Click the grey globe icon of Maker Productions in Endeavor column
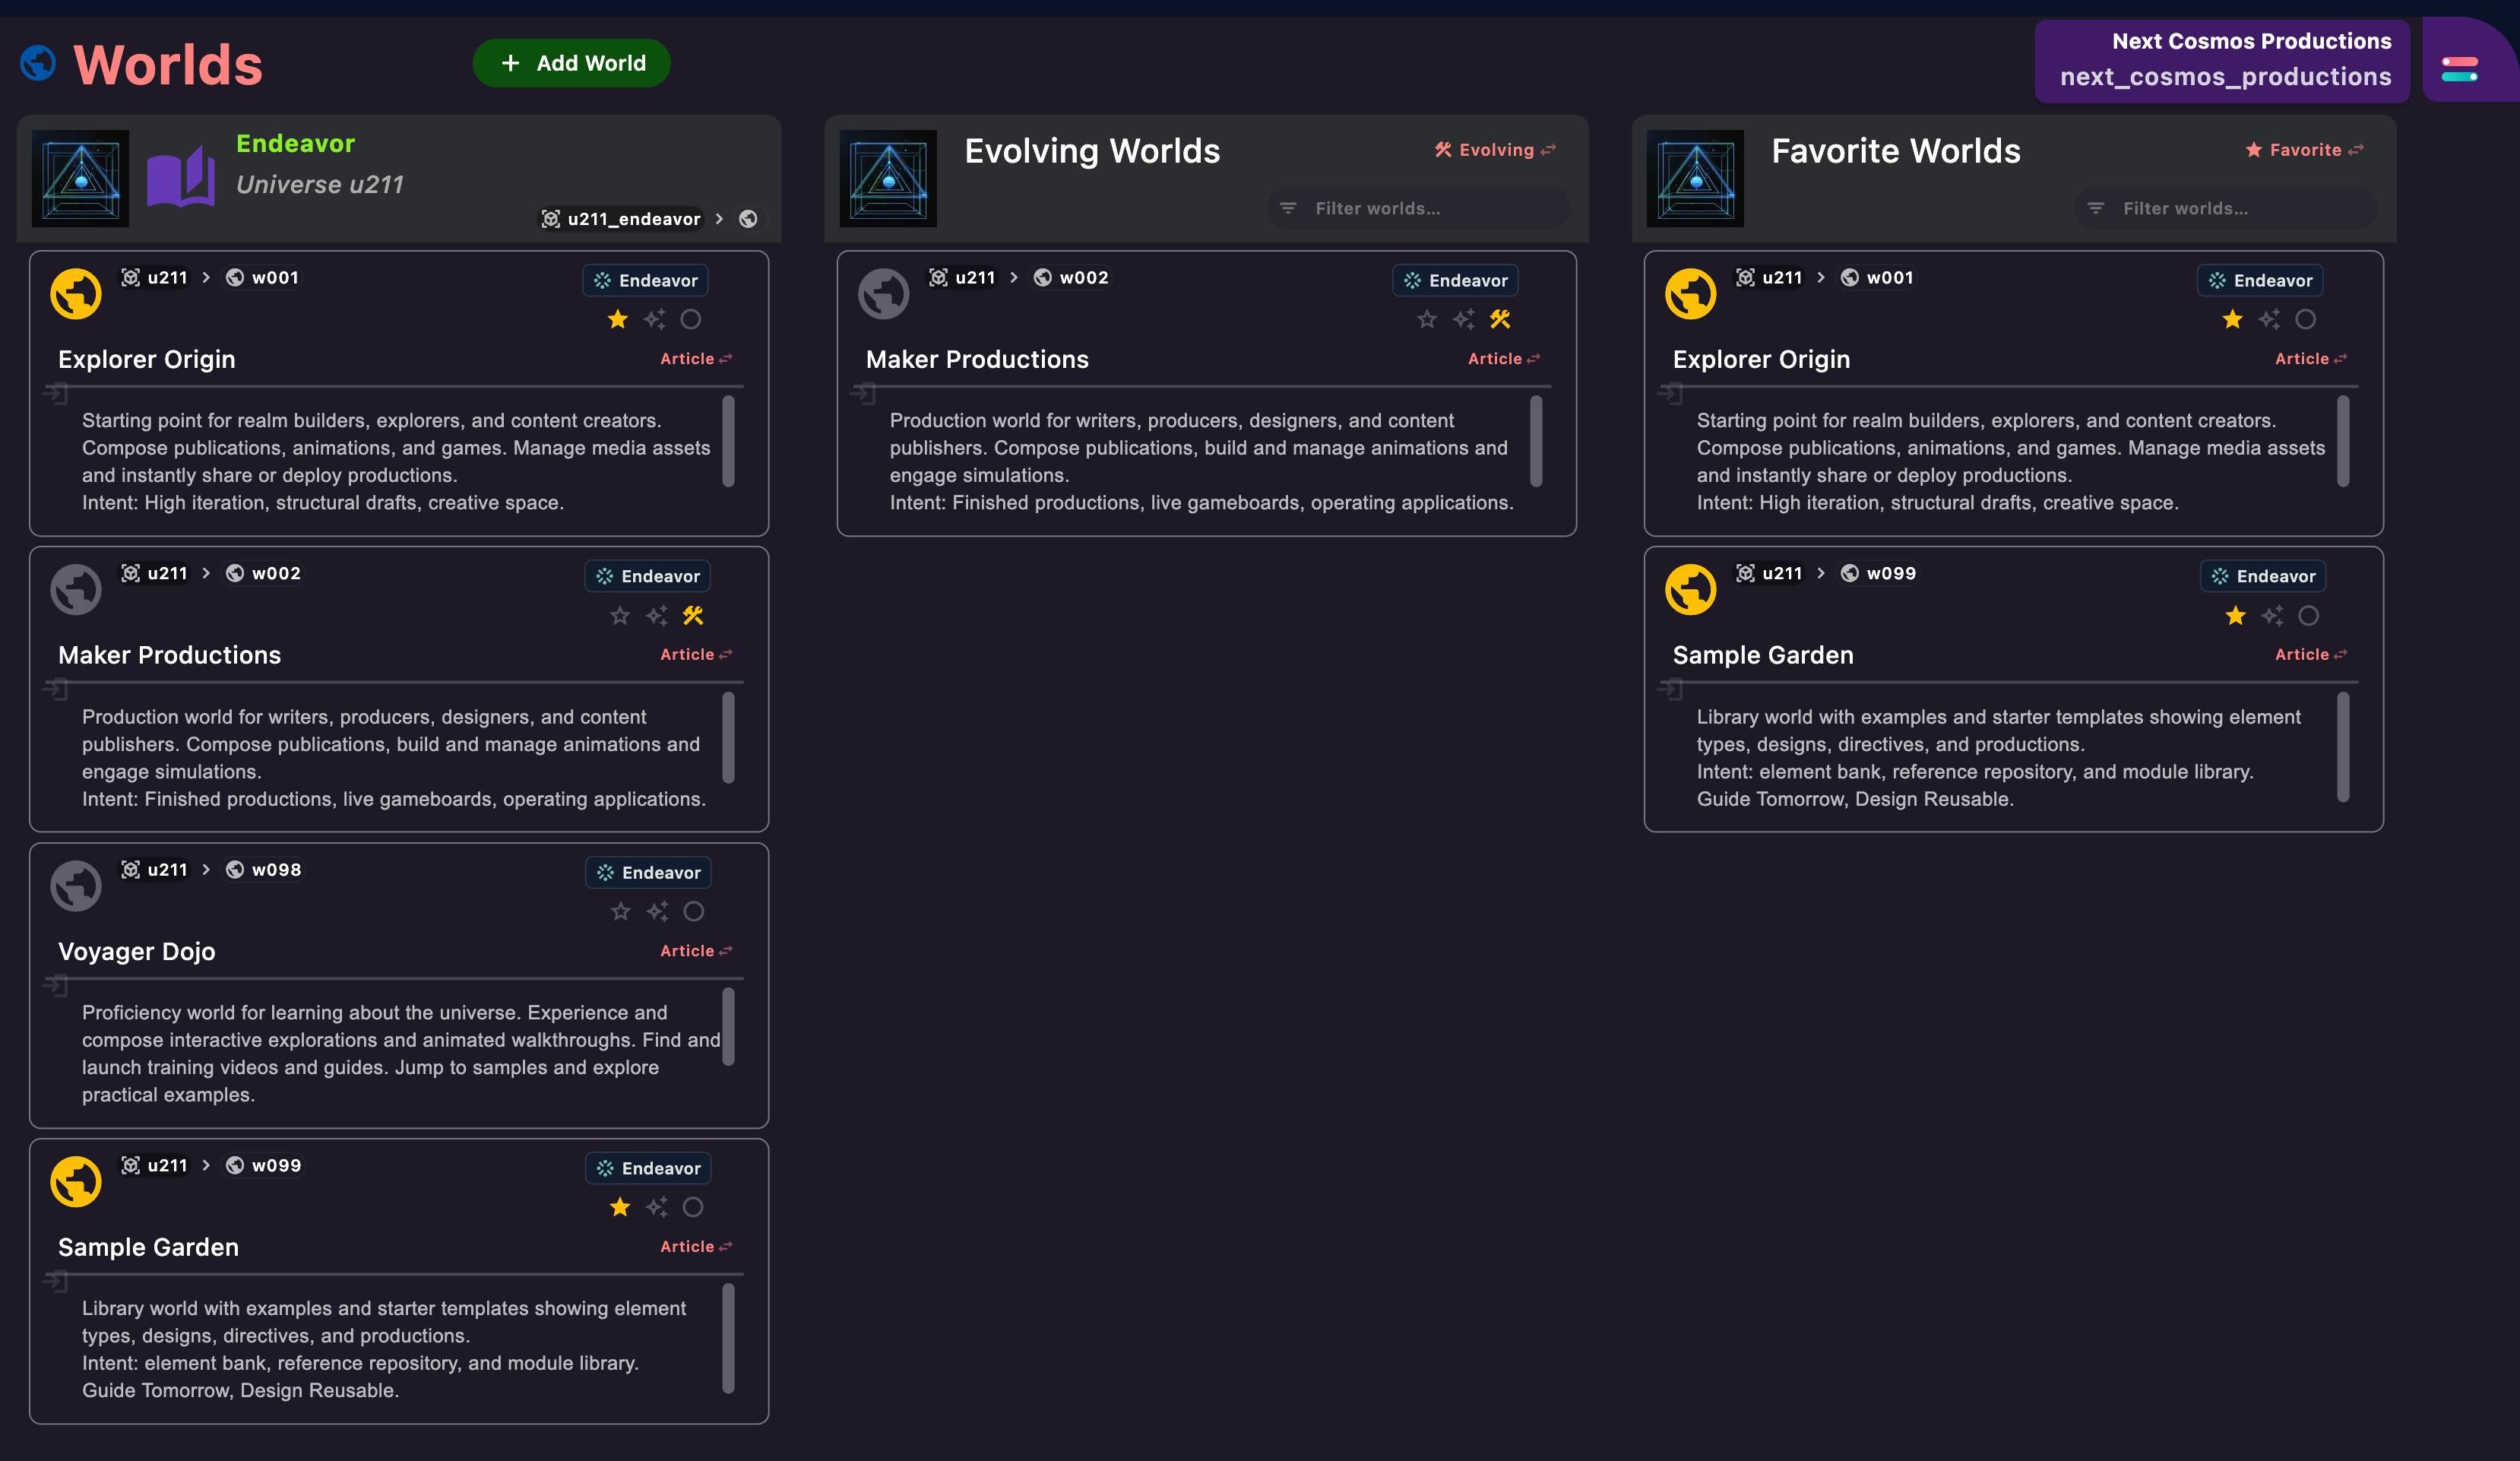 pos(76,589)
